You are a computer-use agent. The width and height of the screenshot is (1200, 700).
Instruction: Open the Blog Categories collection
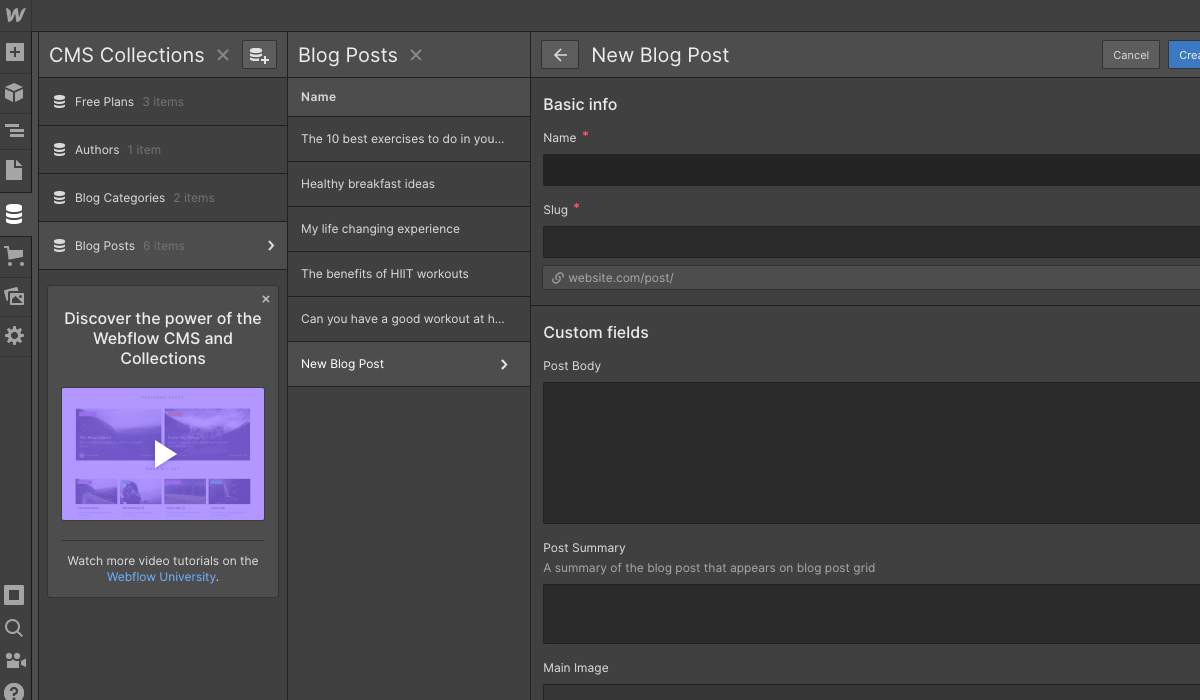[163, 198]
